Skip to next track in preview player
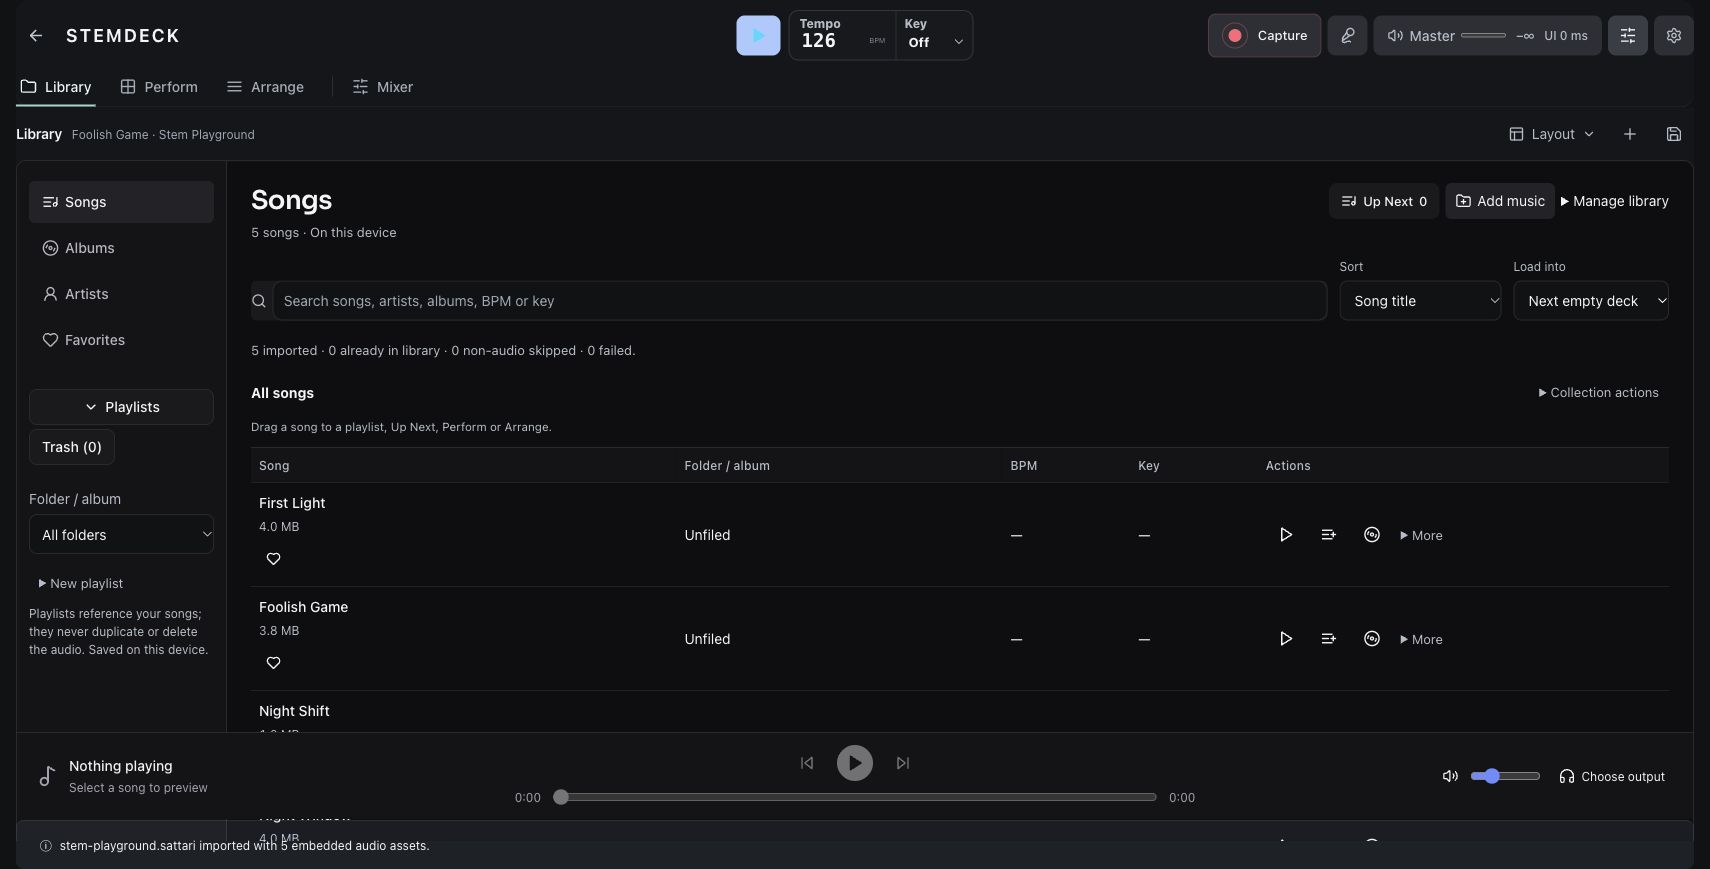This screenshot has height=869, width=1710. [903, 763]
